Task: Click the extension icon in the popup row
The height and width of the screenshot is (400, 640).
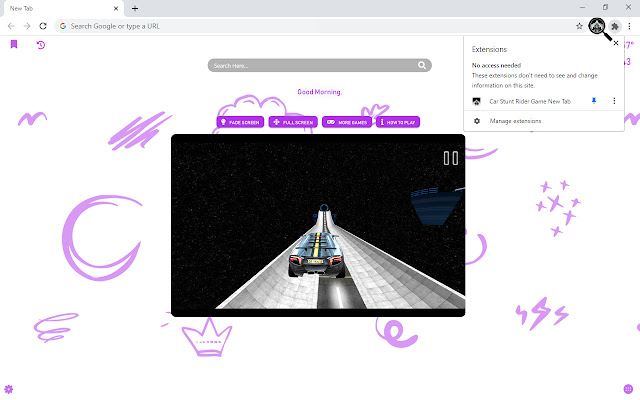Action: coord(476,101)
